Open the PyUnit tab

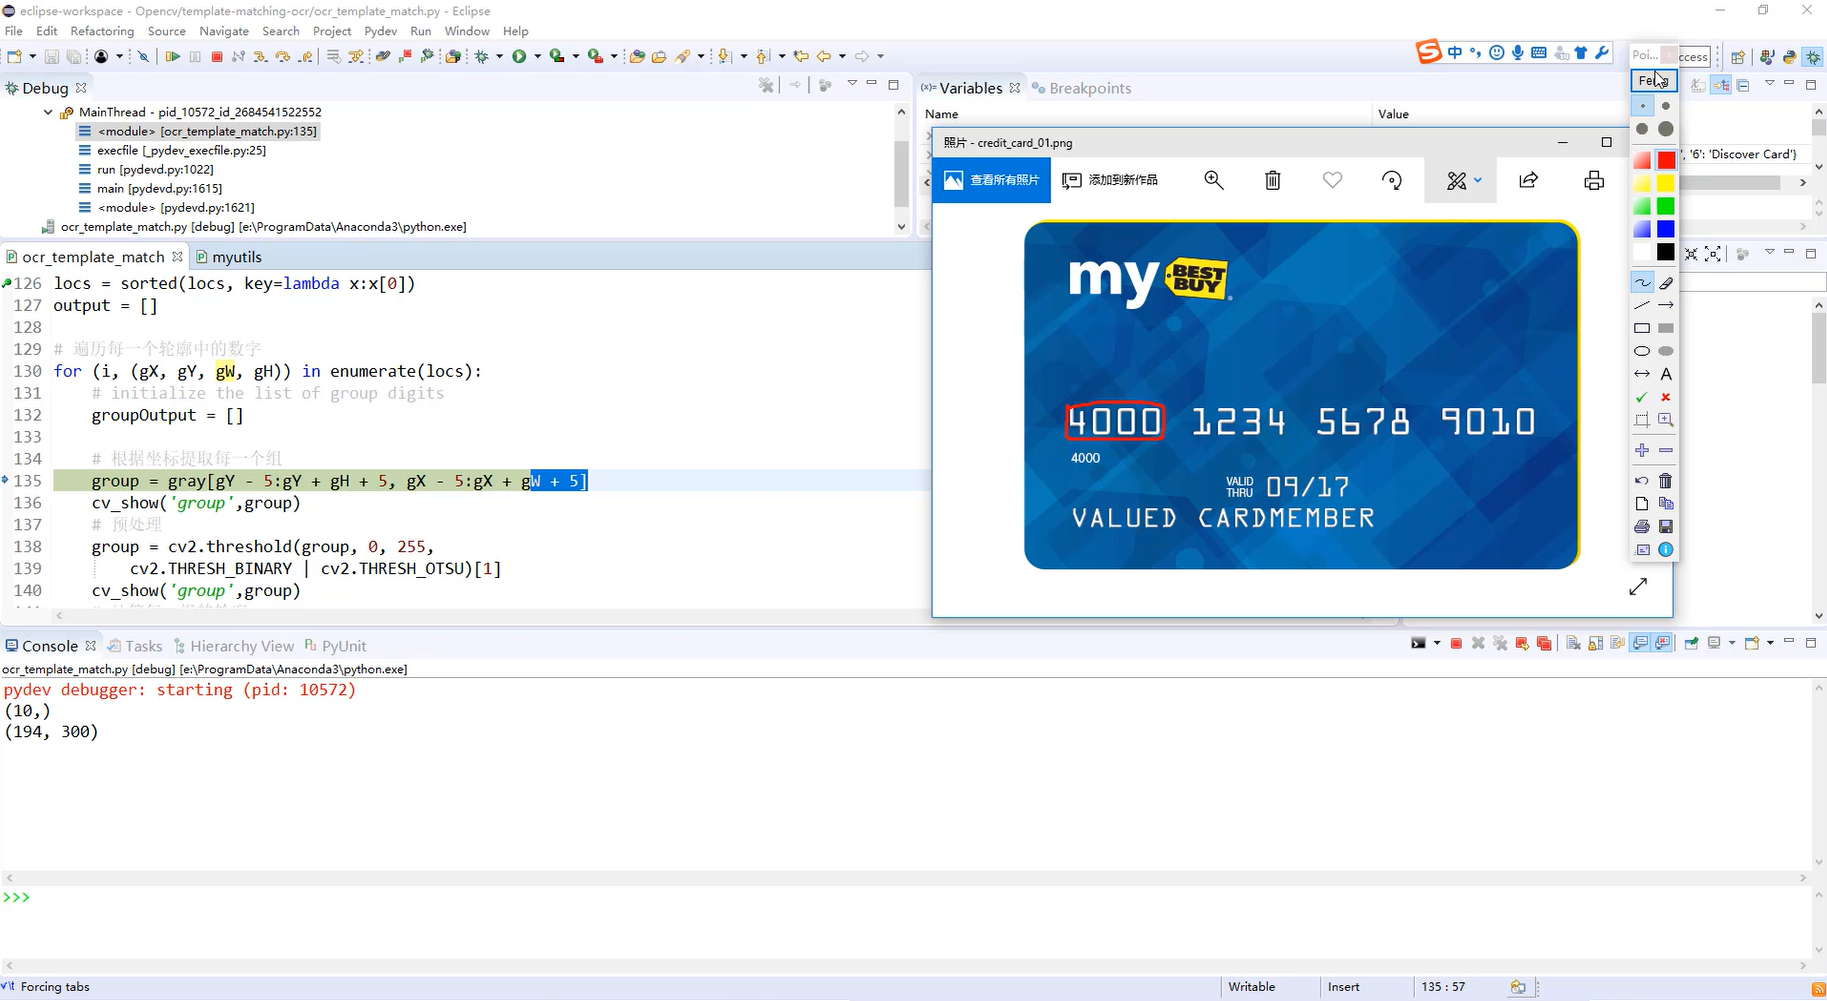[335, 646]
